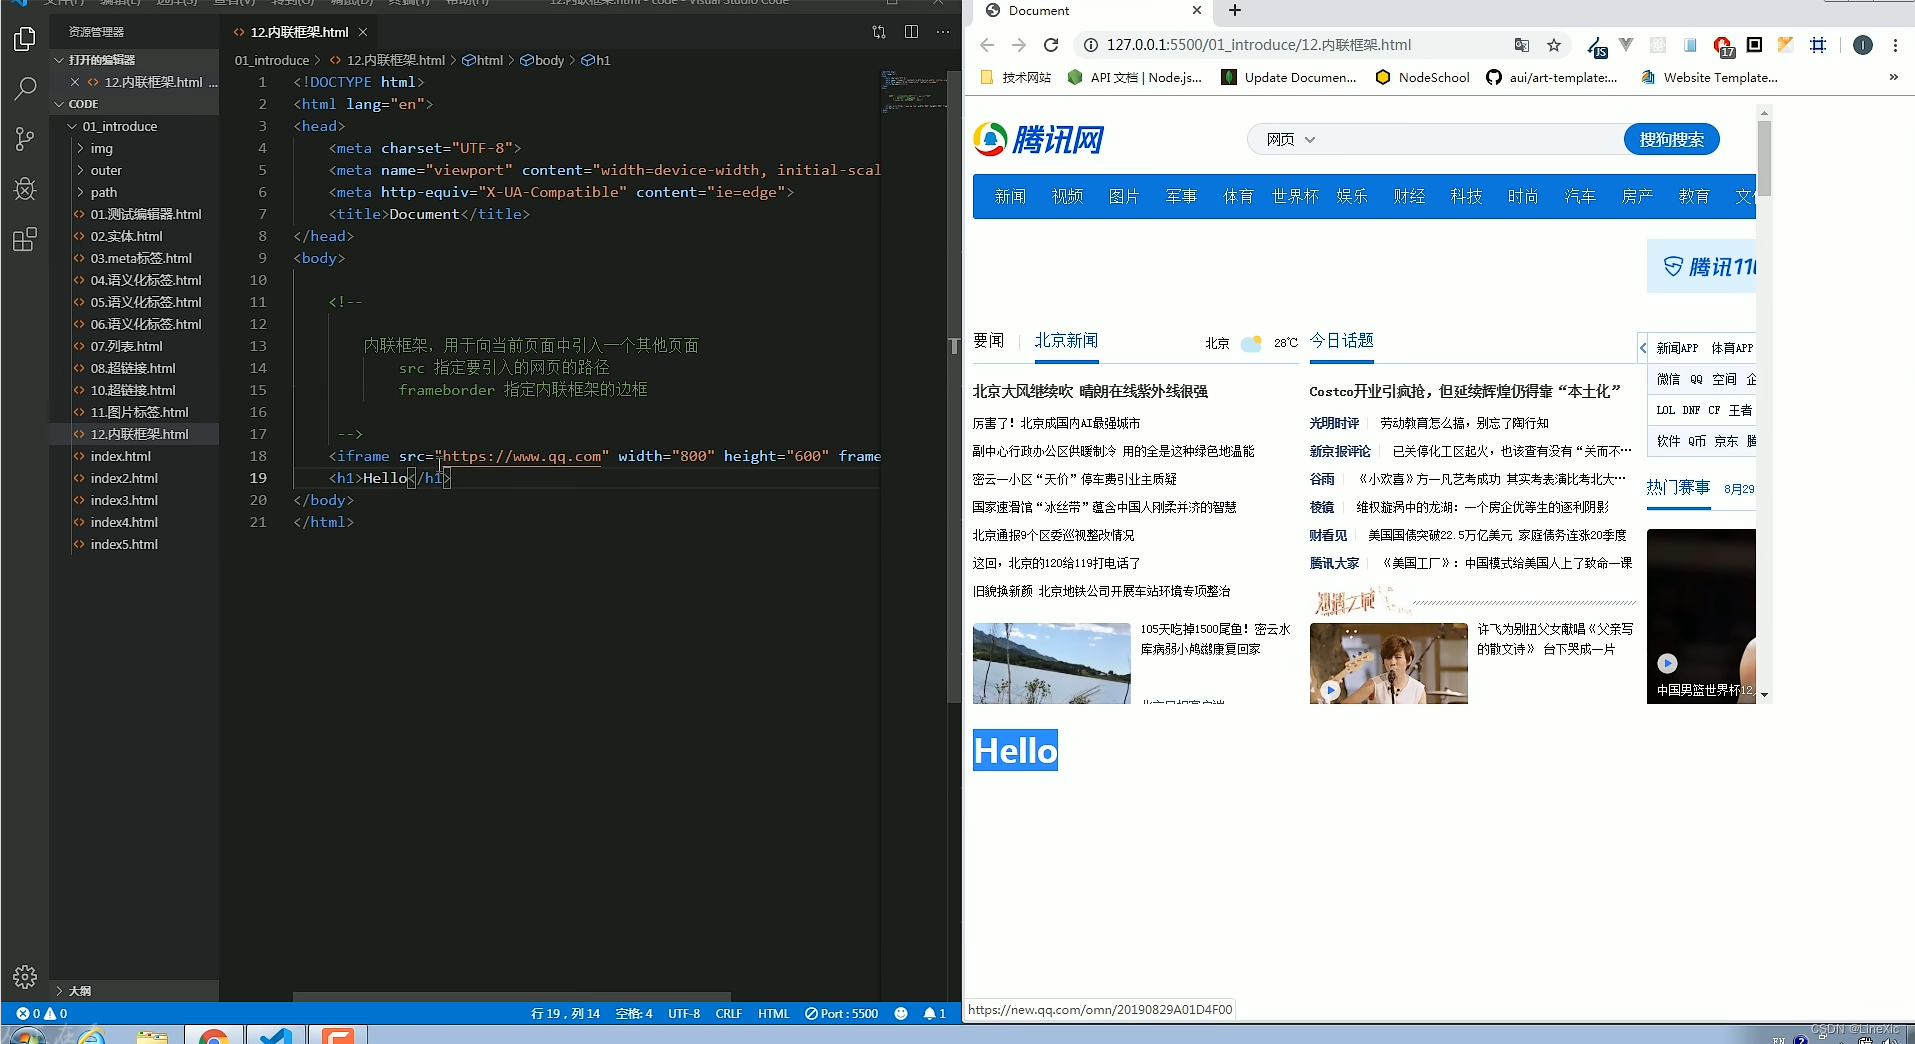
Task: Click the open changes icon in editor
Action: [x=879, y=32]
